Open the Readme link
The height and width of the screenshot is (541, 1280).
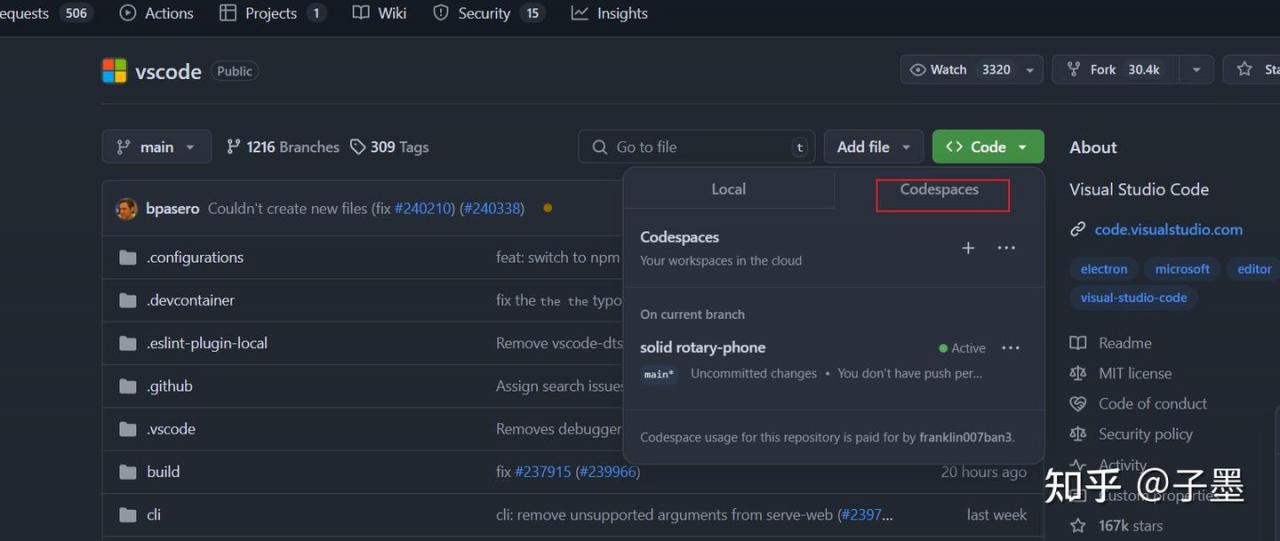1125,343
